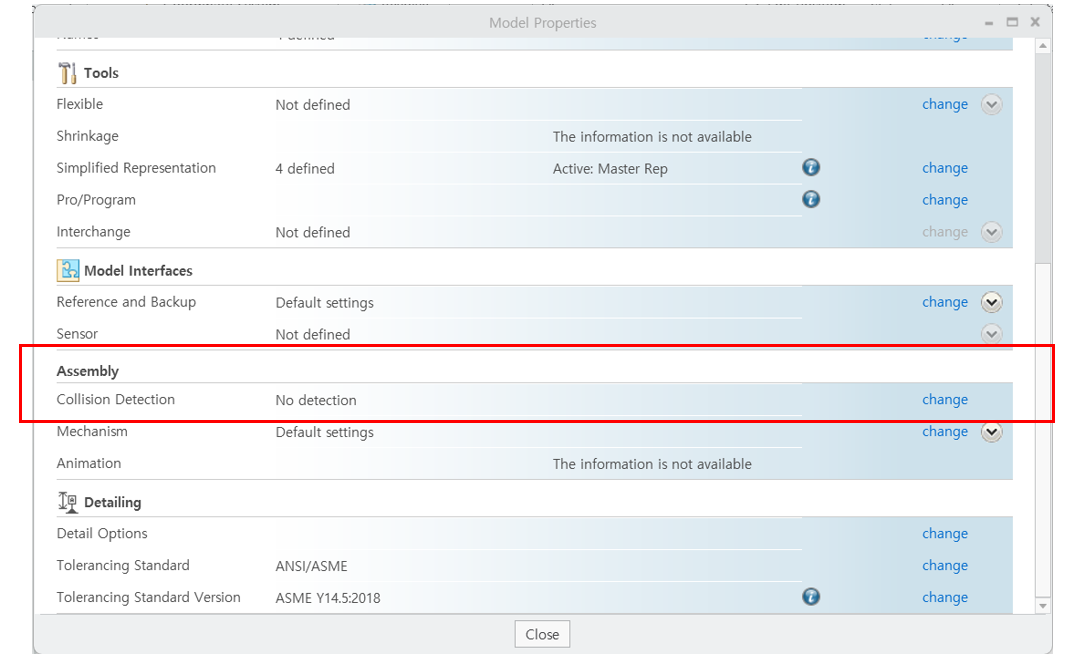This screenshot has height=670, width=1073.
Task: Click the Model Interfaces section icon
Action: 68,270
